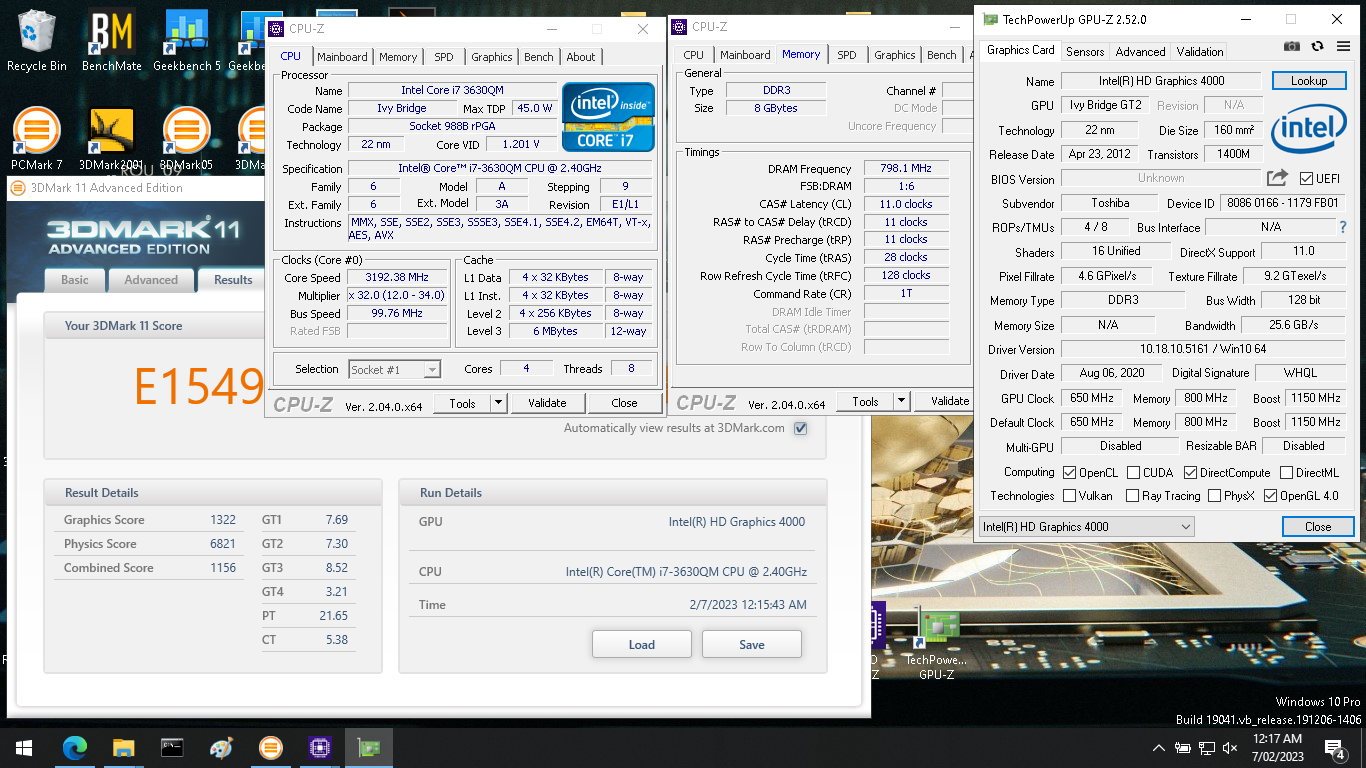Open SPD tab in CPU-Z Memory window
This screenshot has width=1366, height=768.
(x=847, y=55)
